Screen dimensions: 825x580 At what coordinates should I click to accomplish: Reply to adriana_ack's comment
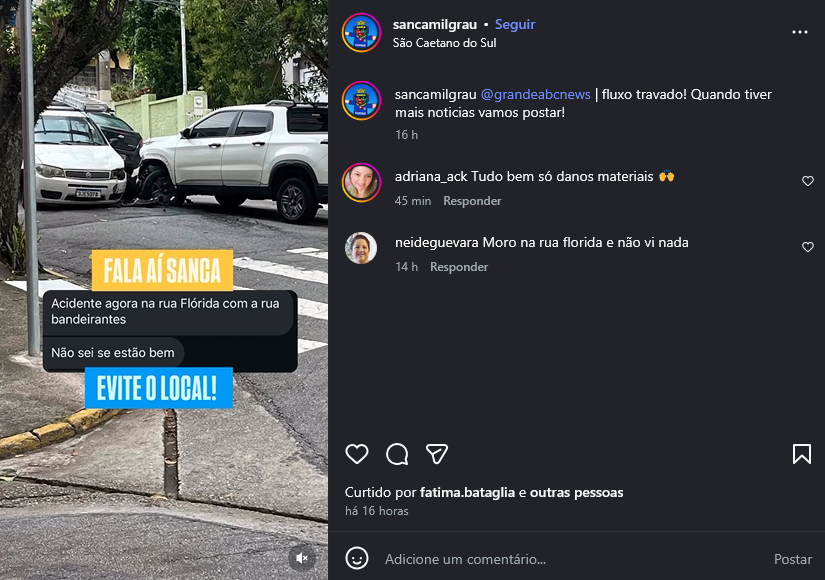(472, 201)
